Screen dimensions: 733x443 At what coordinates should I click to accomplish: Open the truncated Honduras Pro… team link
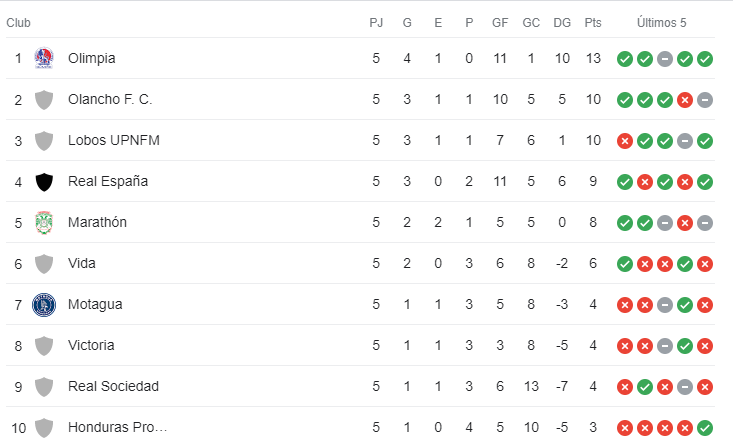pos(117,427)
